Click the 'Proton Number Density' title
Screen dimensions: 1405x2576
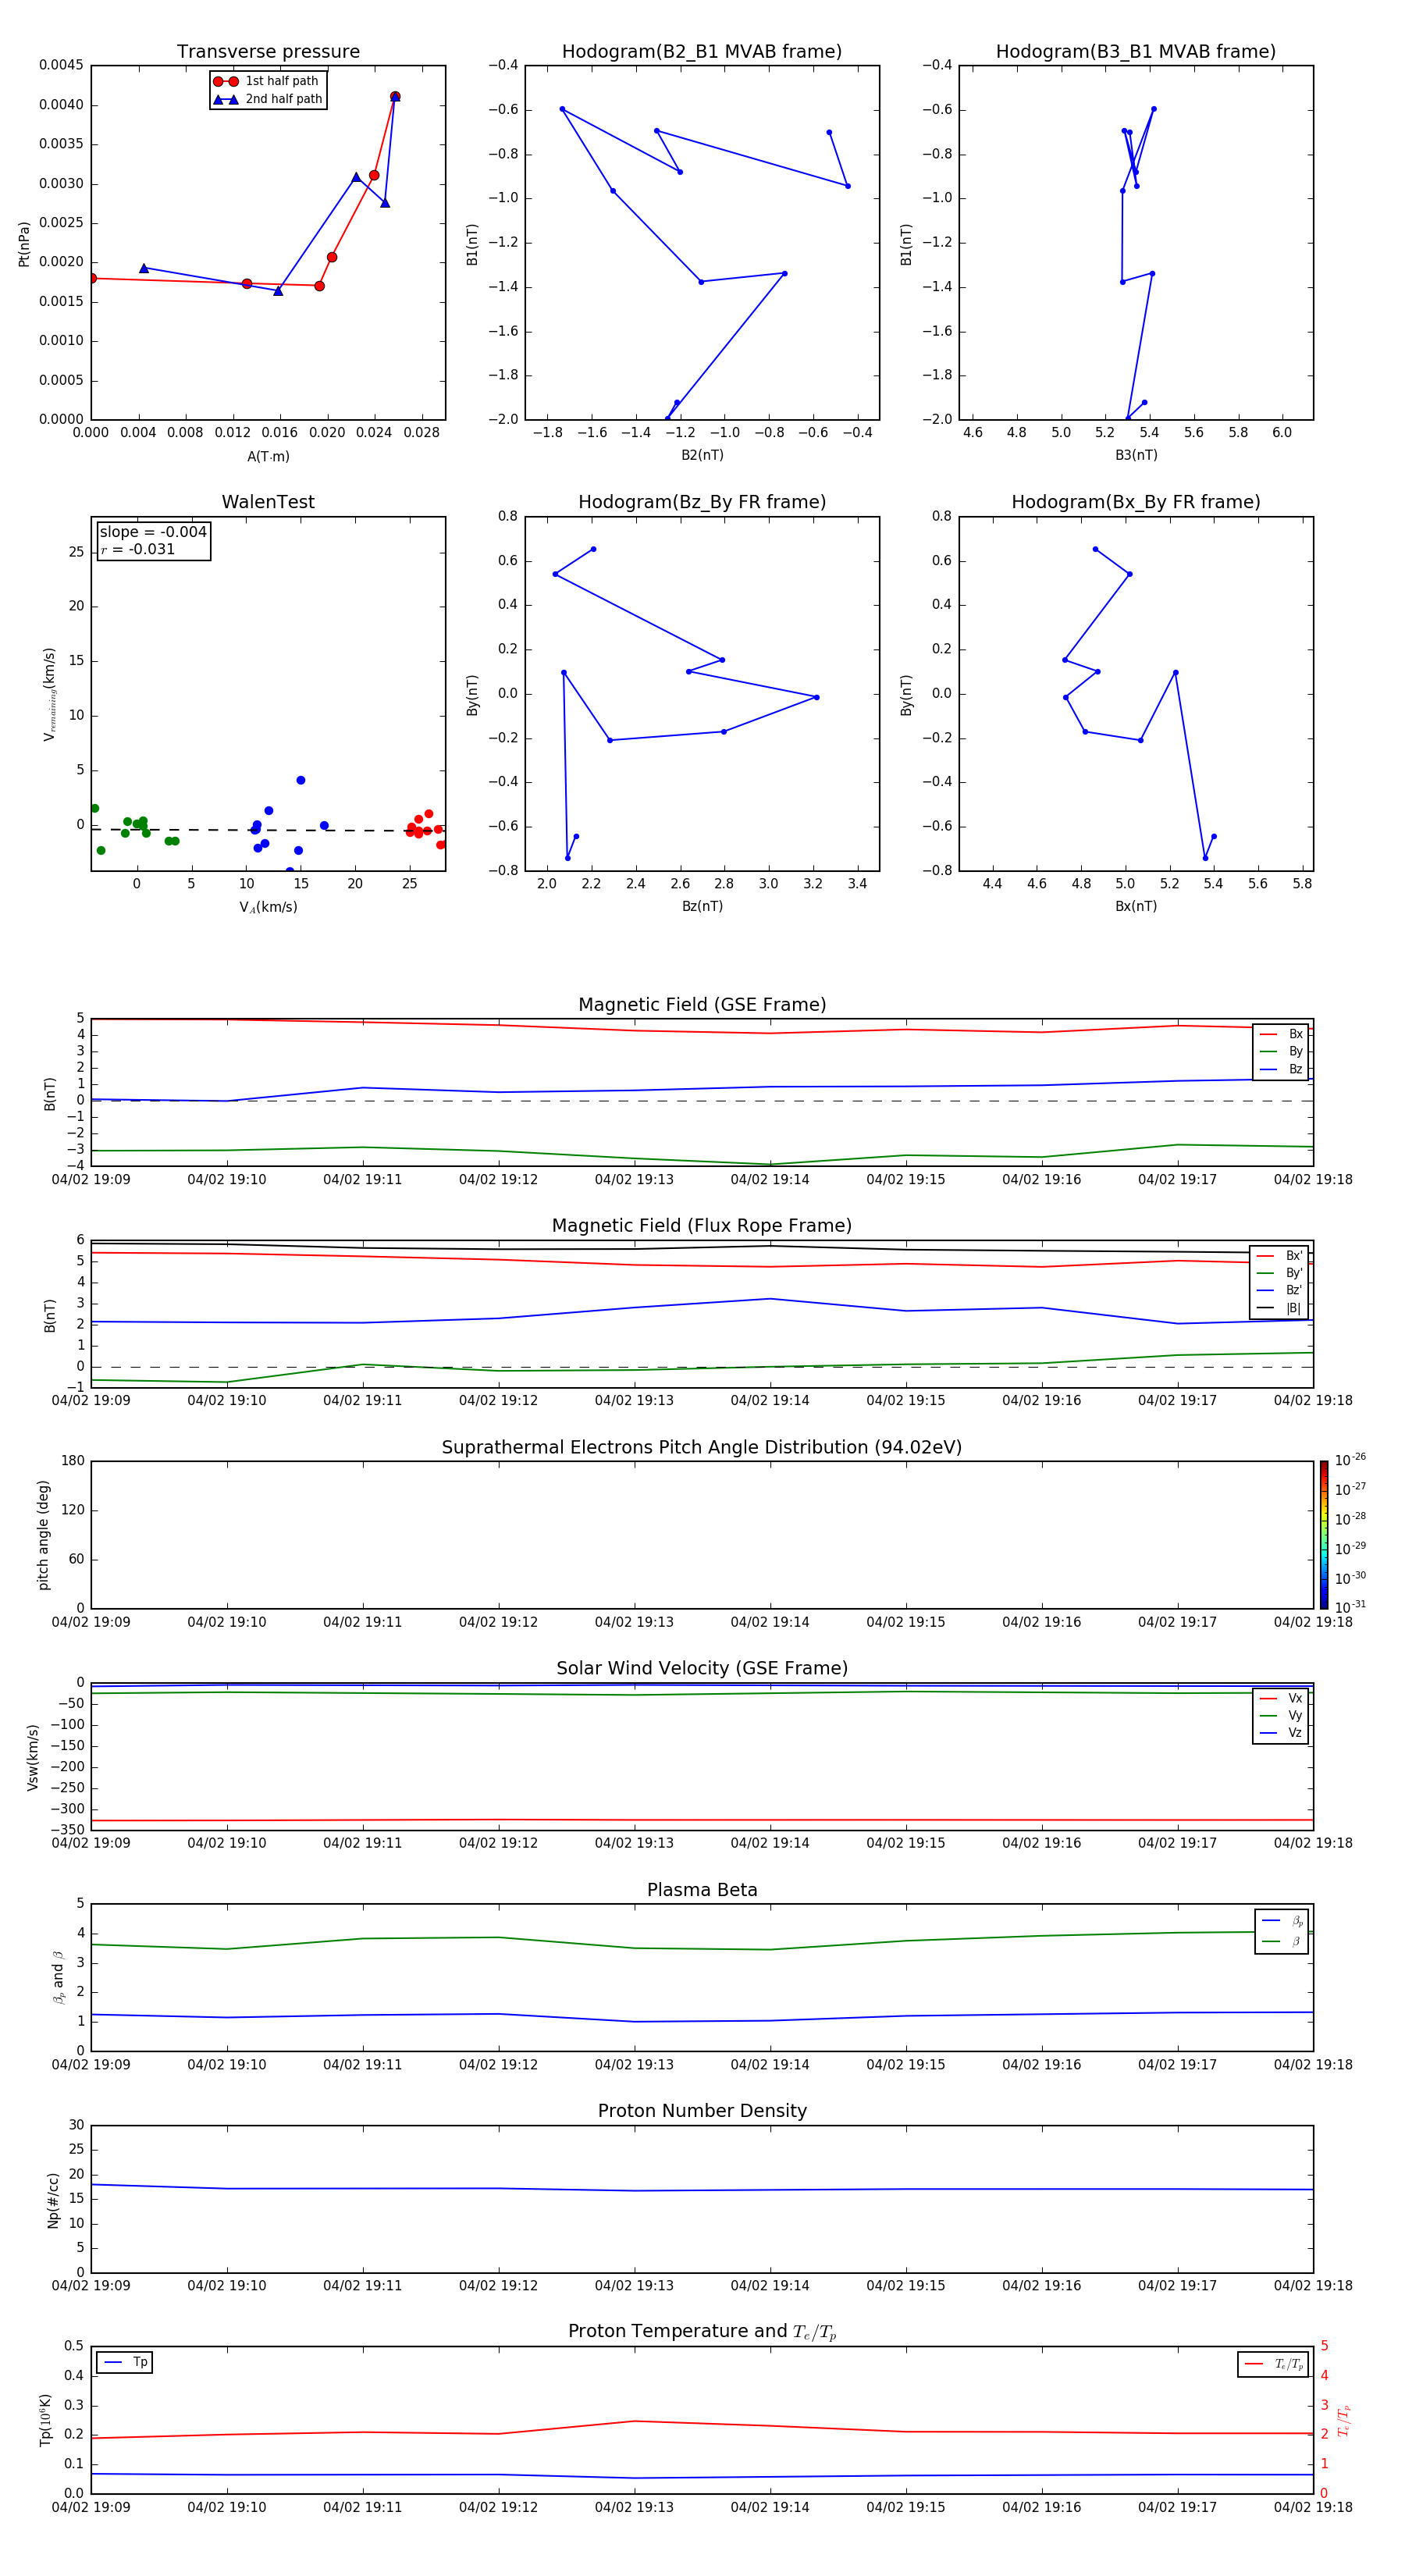pos(702,2111)
